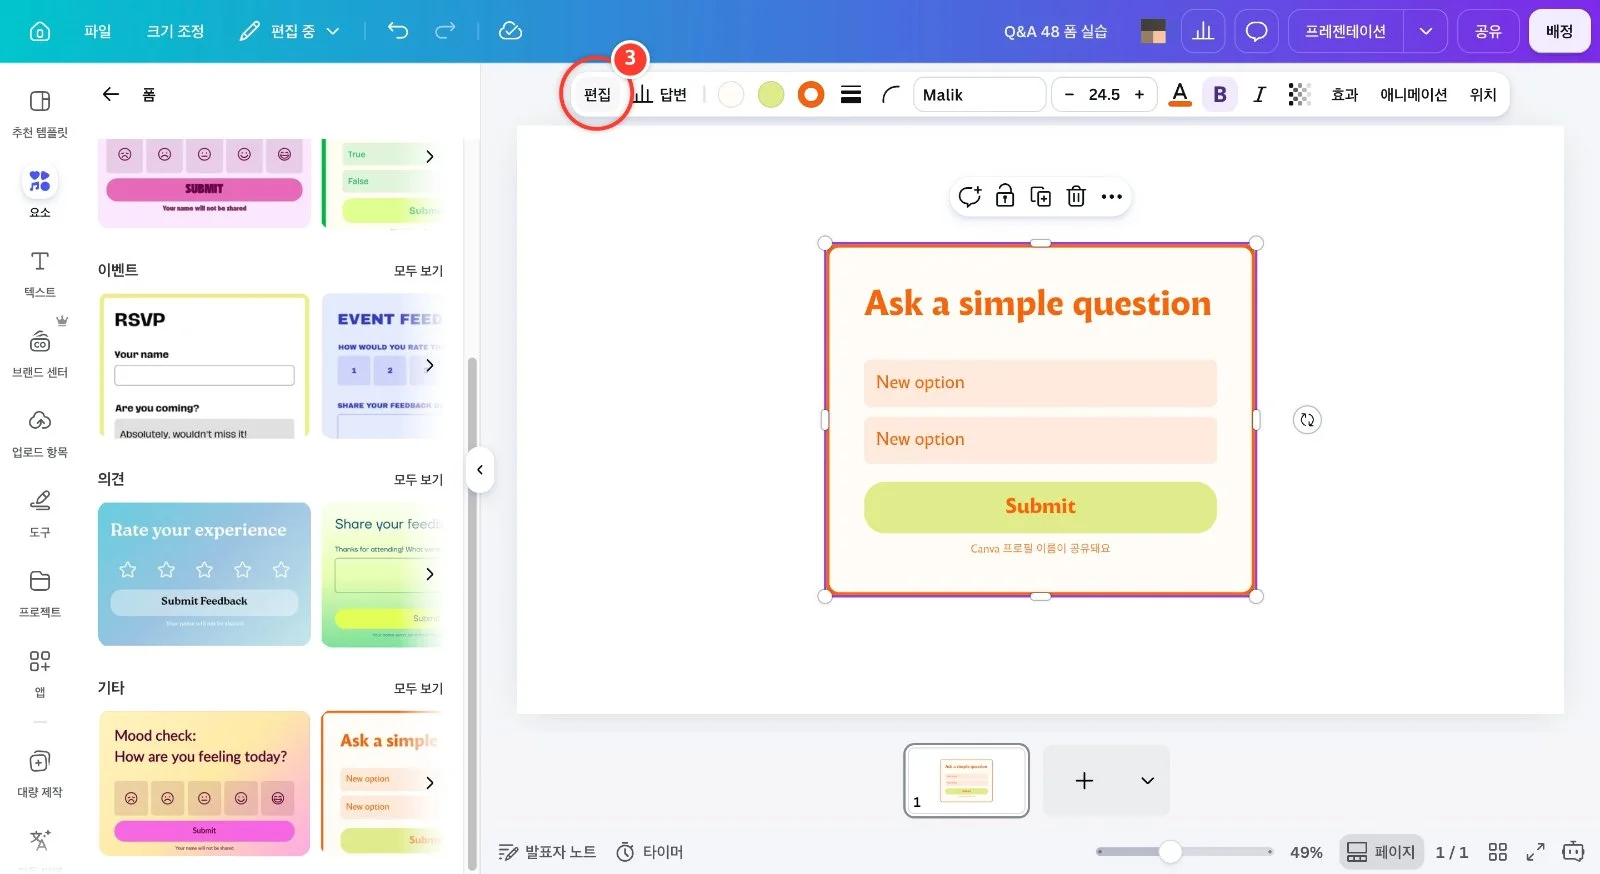Go to the Canva home icon
This screenshot has height=874, width=1600.
40,31
